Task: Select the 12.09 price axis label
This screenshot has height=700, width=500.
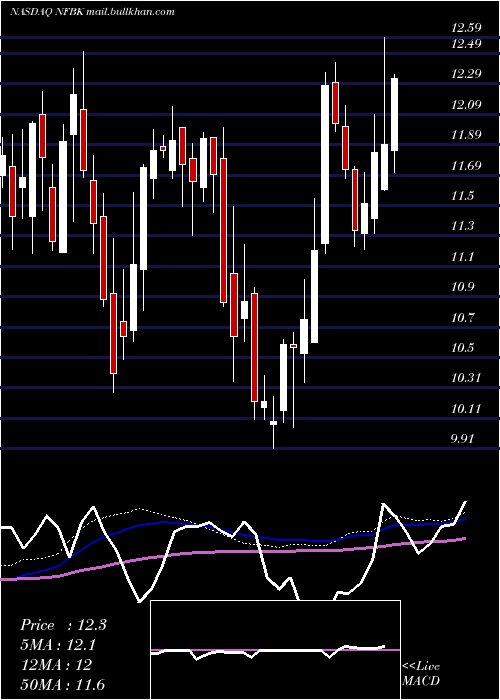Action: point(466,105)
